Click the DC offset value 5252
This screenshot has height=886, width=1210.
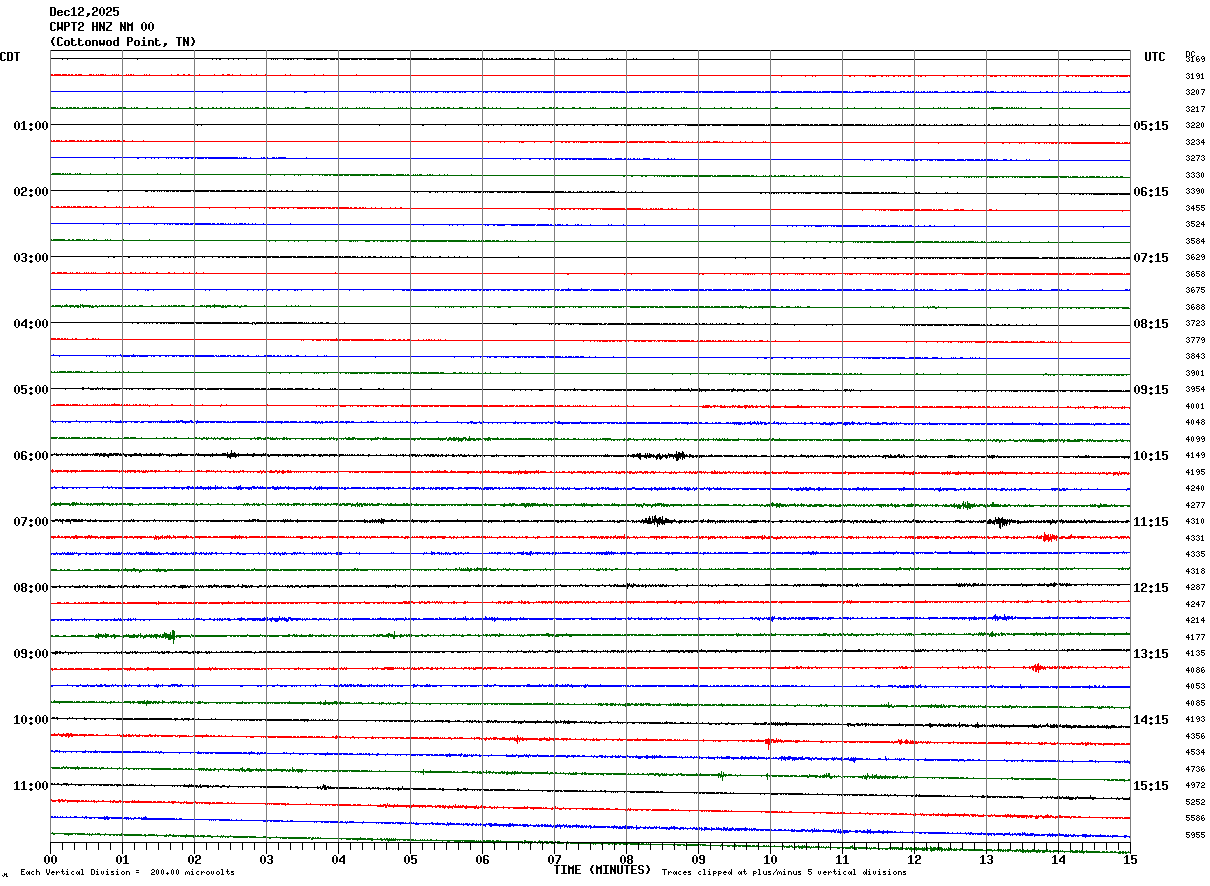pyautogui.click(x=1195, y=802)
